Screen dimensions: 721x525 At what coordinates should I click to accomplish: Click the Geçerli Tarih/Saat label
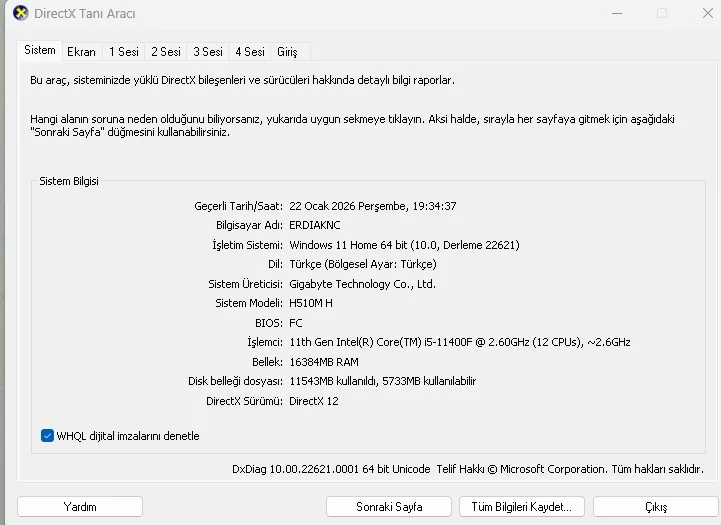[238, 206]
